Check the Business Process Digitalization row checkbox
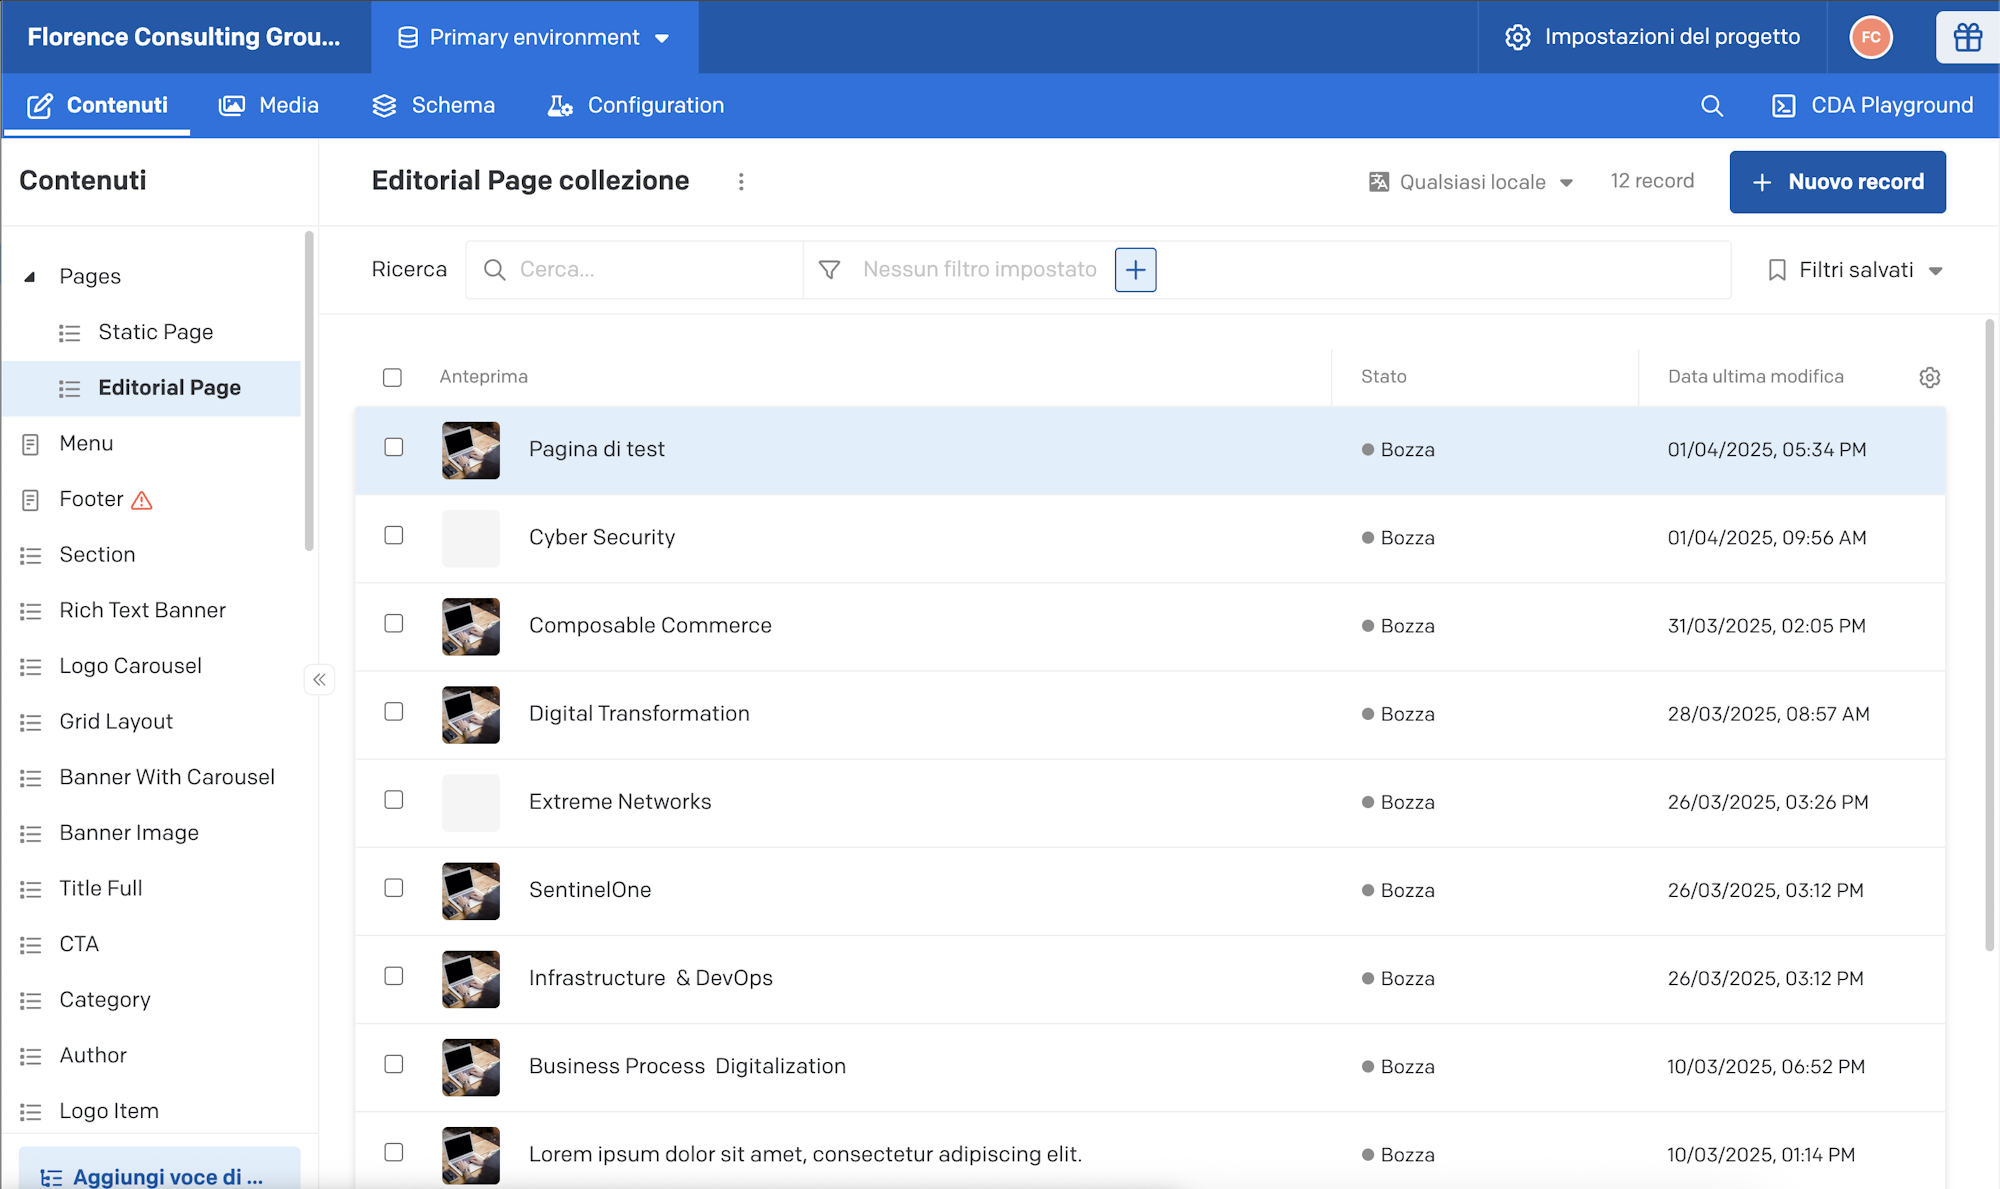This screenshot has width=2000, height=1189. pos(394,1064)
